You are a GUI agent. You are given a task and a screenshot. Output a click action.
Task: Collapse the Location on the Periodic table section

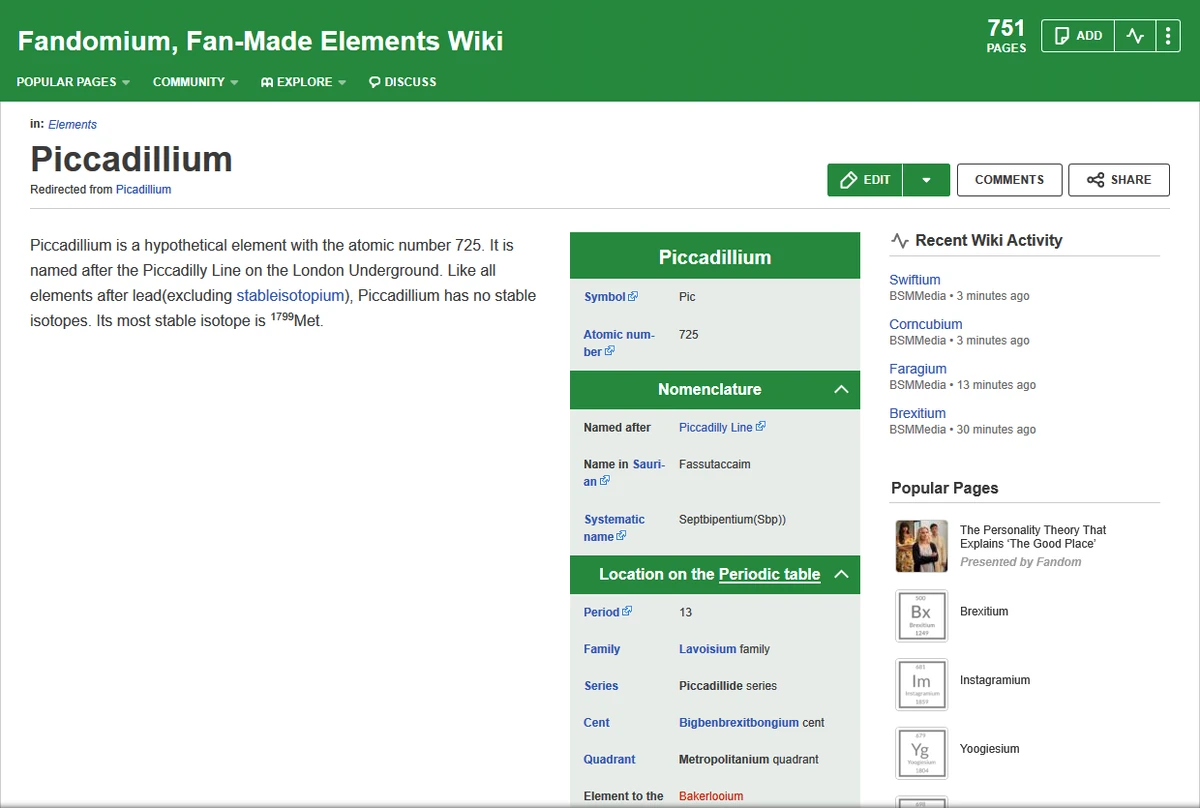tap(843, 574)
